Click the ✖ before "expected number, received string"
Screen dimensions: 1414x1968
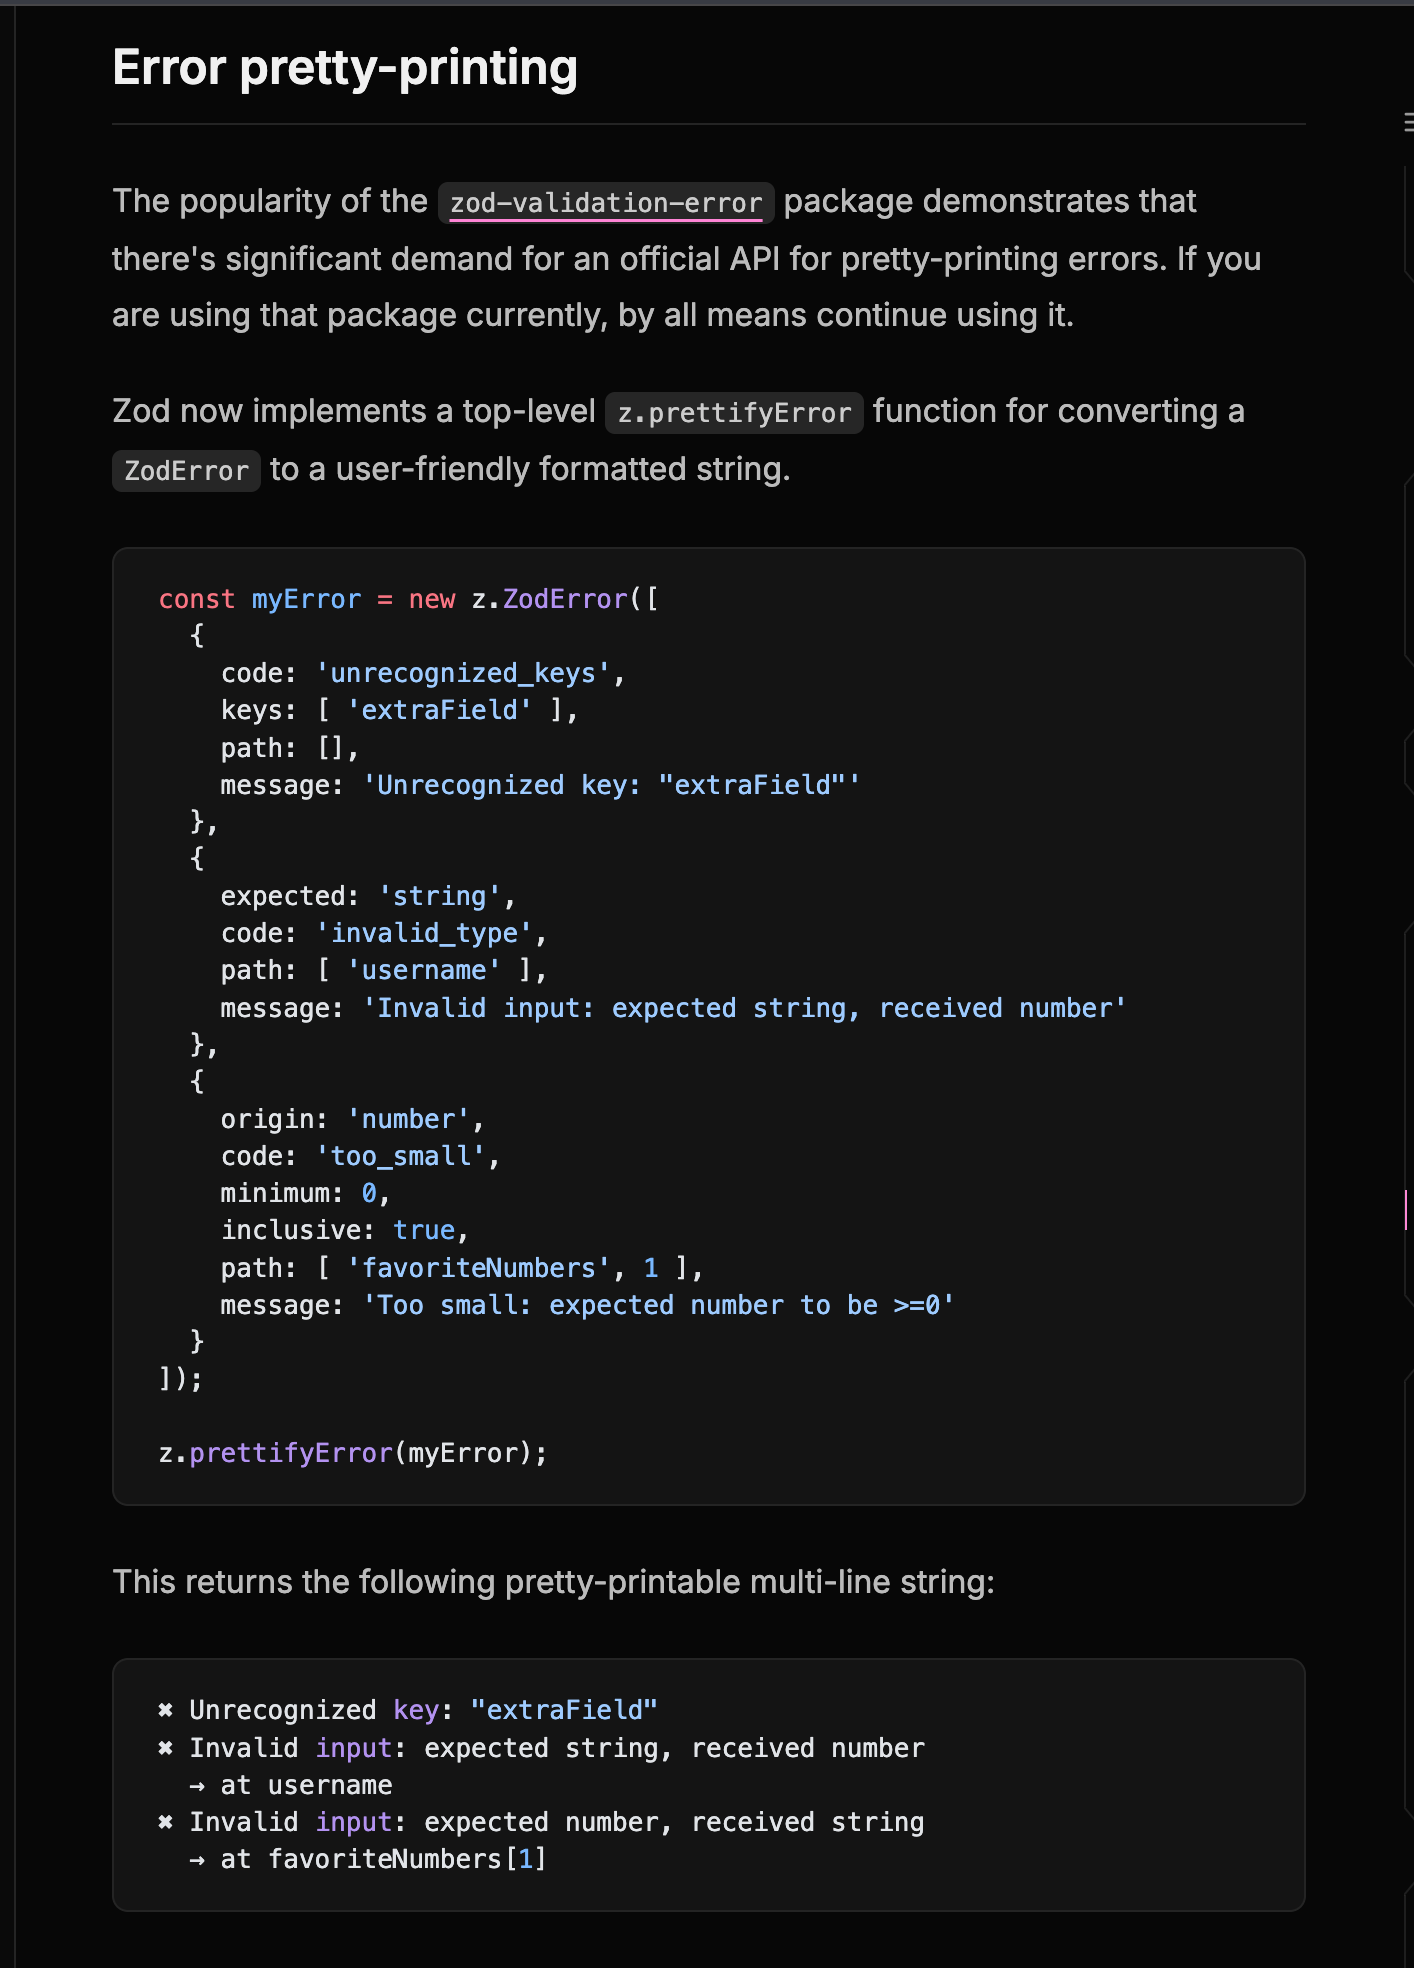(166, 1822)
